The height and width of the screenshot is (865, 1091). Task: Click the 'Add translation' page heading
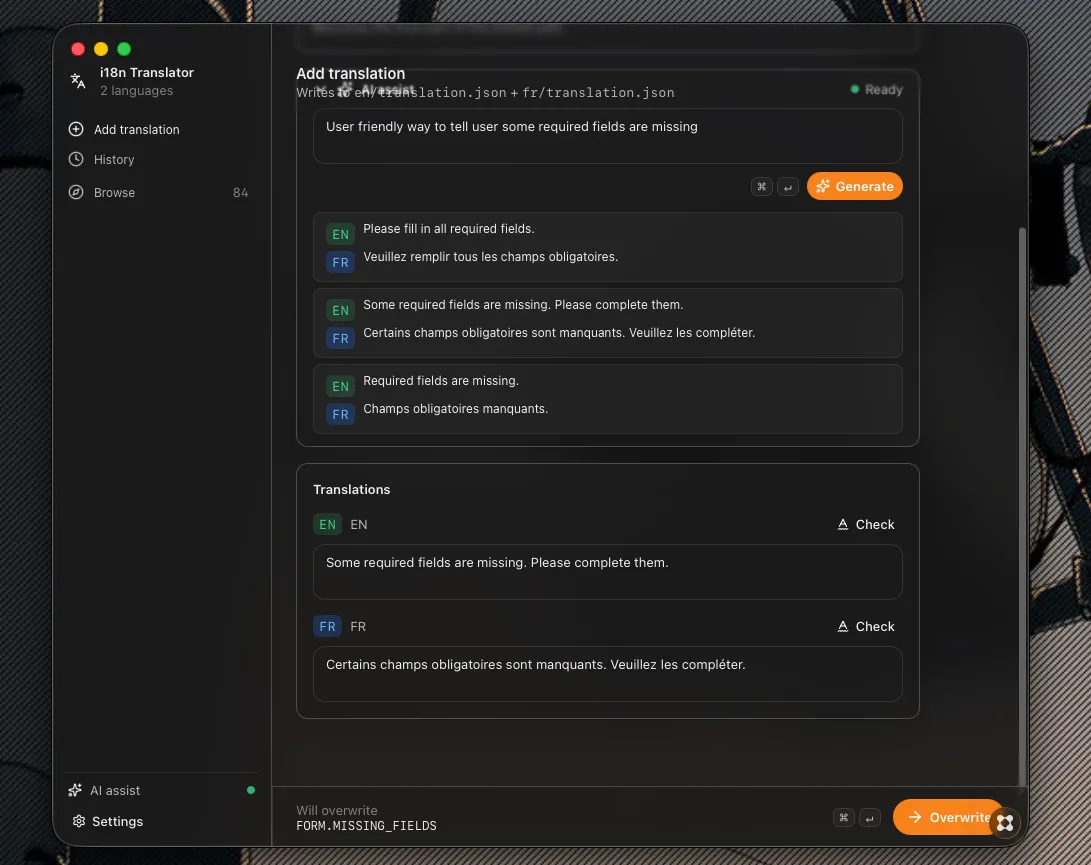click(x=351, y=74)
